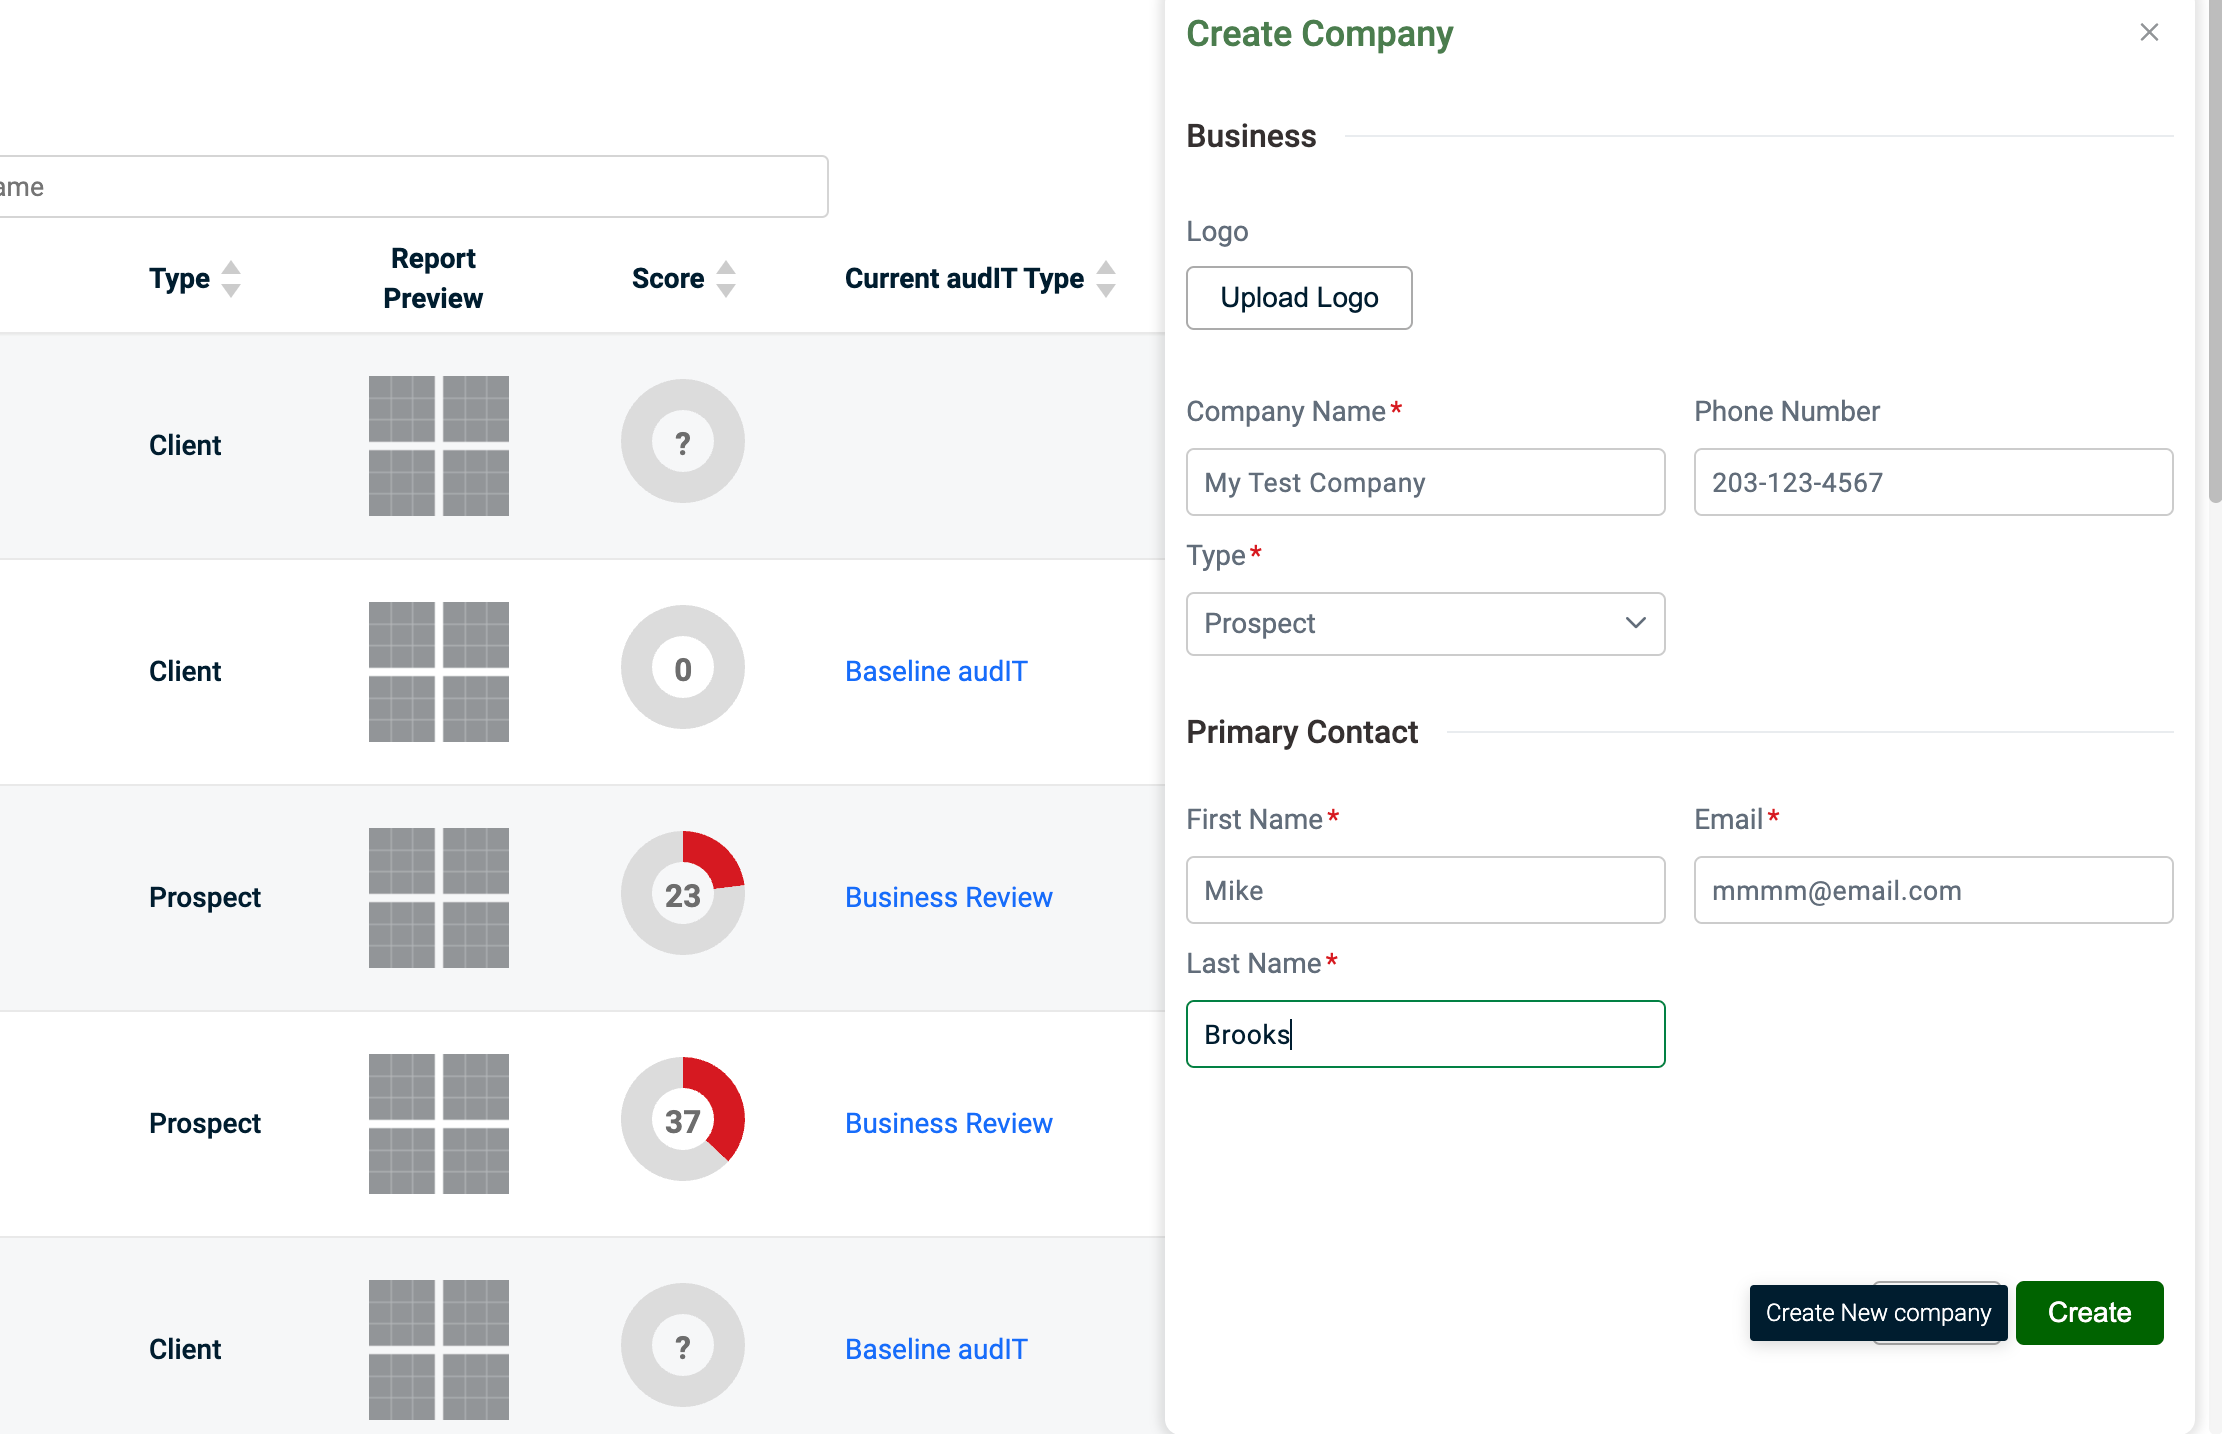Open Business Review link for score 23 row
Image resolution: width=2222 pixels, height=1434 pixels.
pos(949,897)
